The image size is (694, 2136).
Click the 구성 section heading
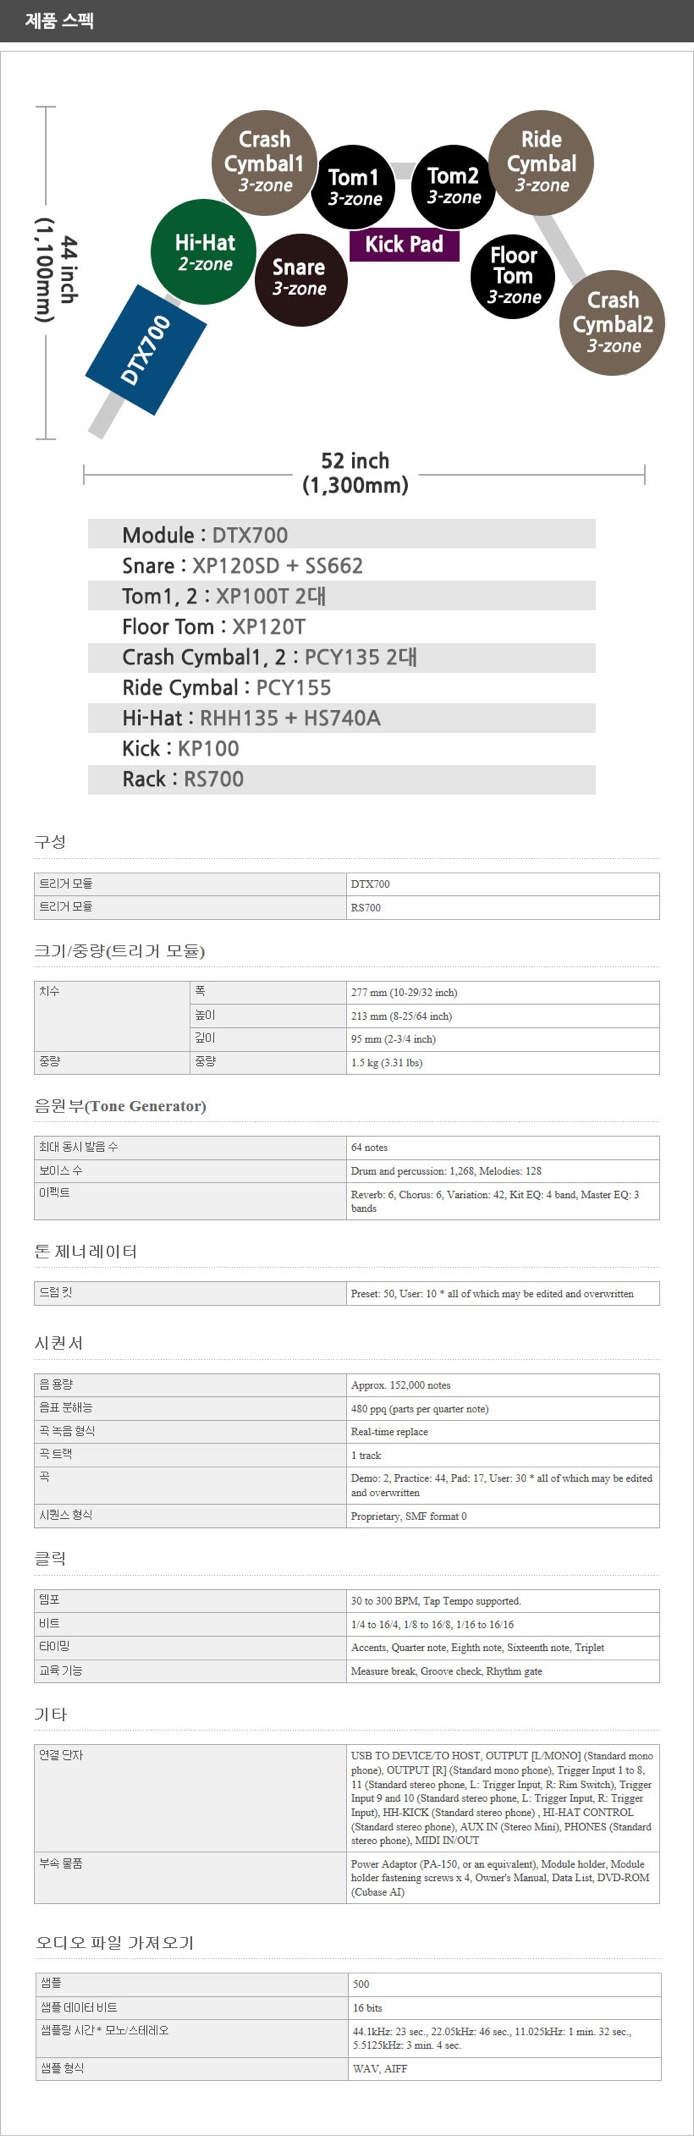tap(50, 842)
